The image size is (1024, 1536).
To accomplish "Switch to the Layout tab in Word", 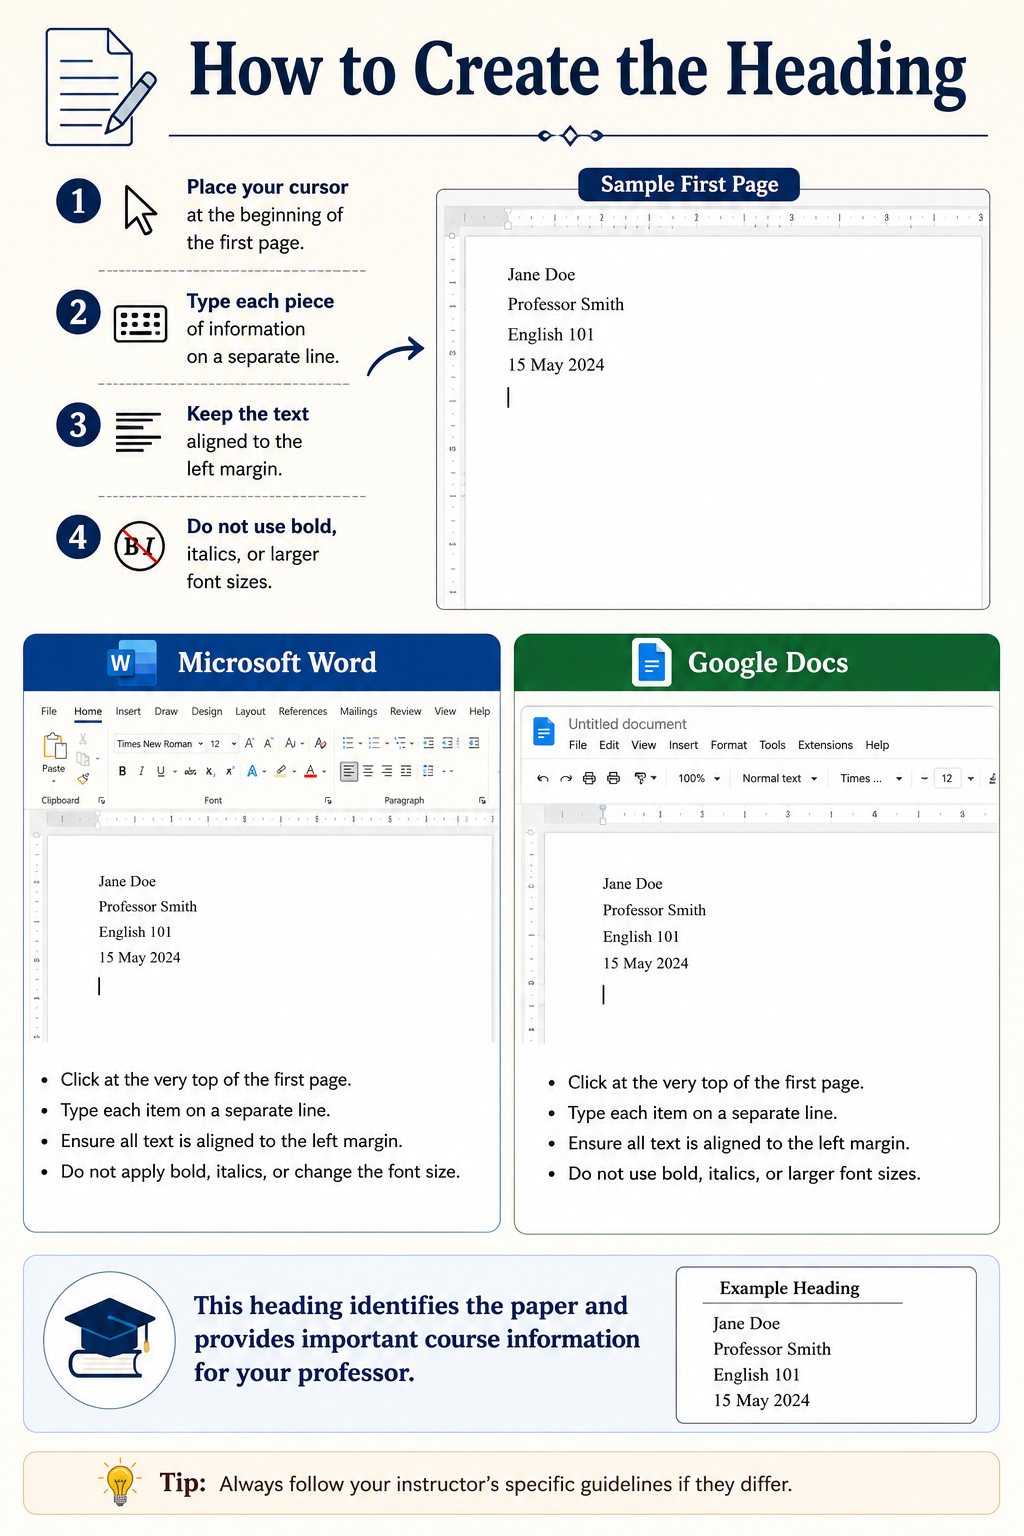I will [250, 712].
